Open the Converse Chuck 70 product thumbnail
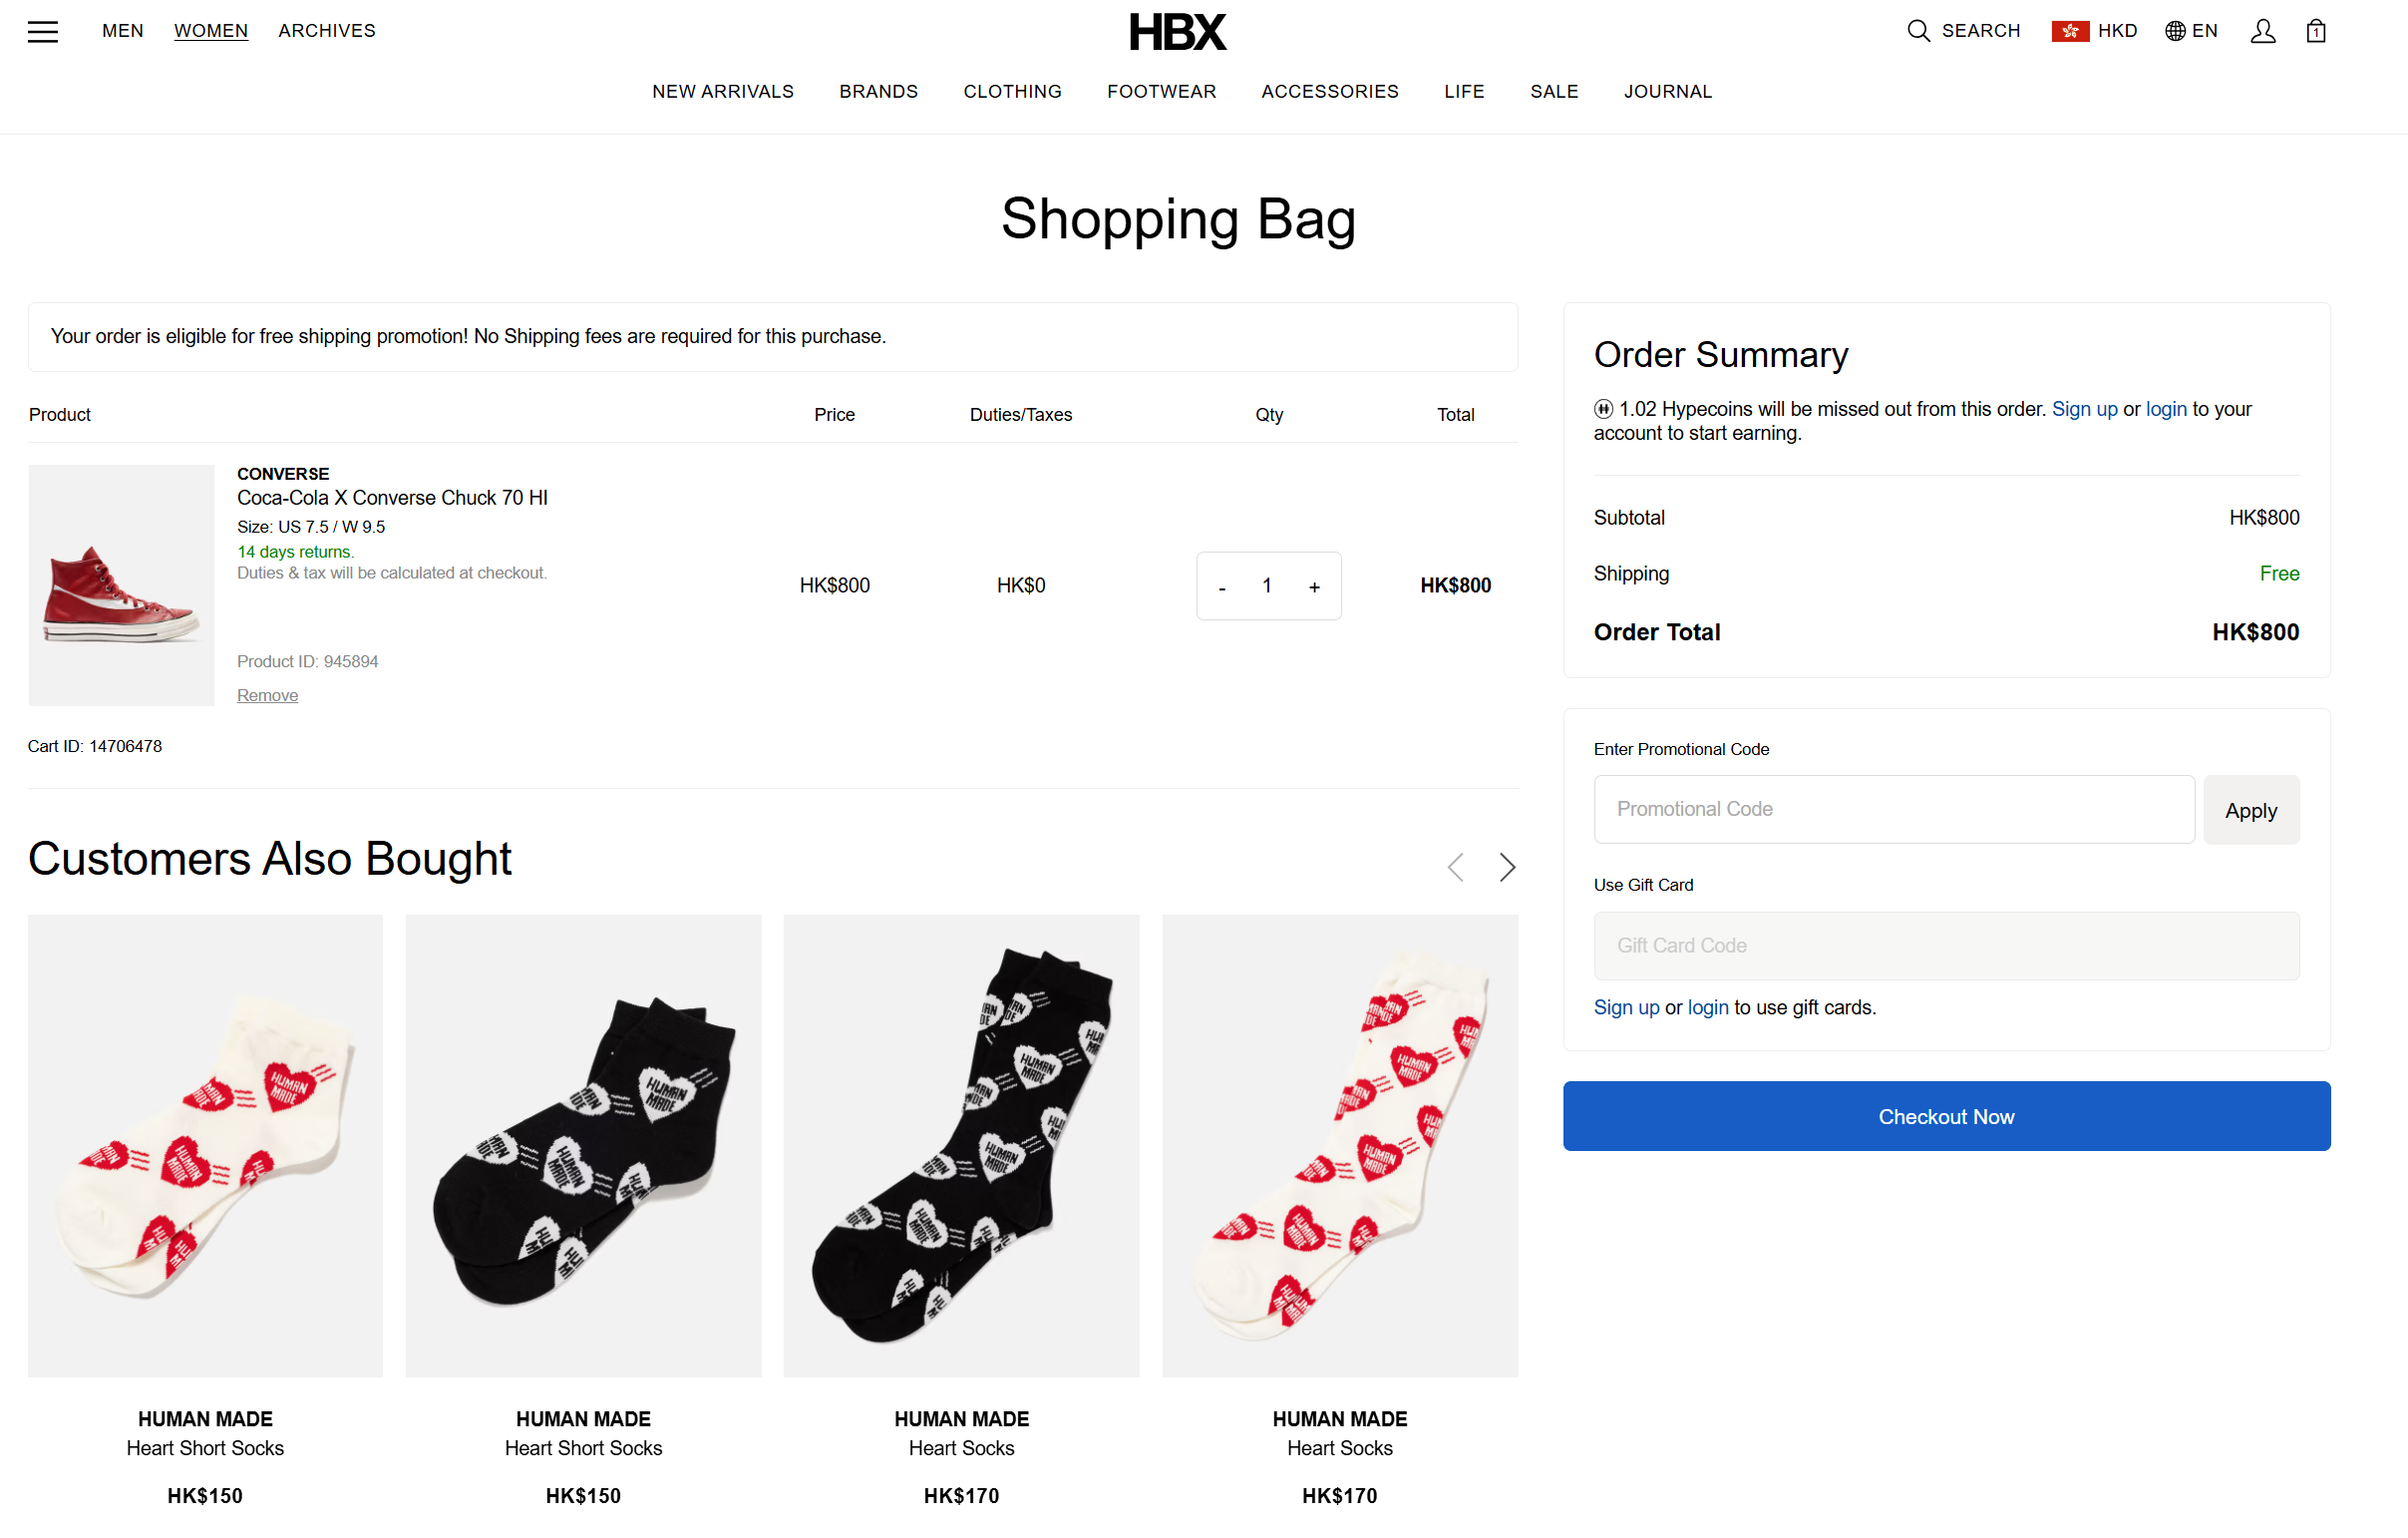The width and height of the screenshot is (2408, 1538). (121, 585)
